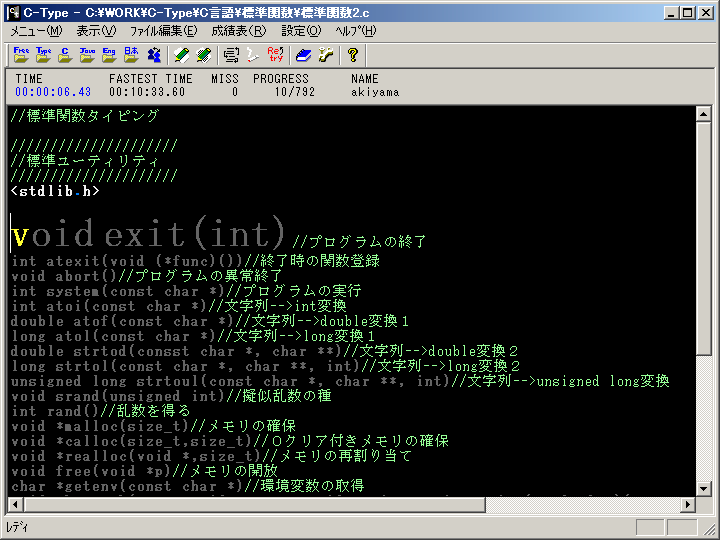The image size is (720, 540).
Task: Click the red Retry icon
Action: (276, 55)
